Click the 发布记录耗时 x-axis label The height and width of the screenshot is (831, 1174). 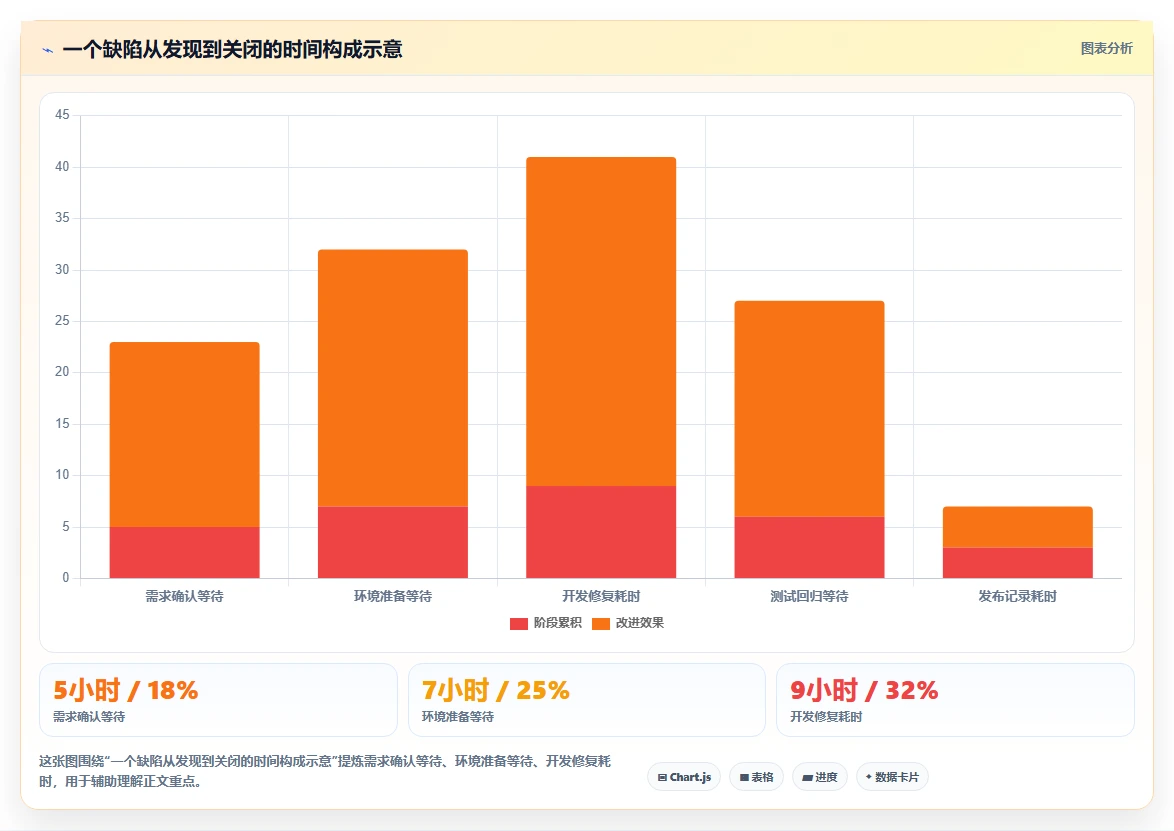(x=1018, y=597)
